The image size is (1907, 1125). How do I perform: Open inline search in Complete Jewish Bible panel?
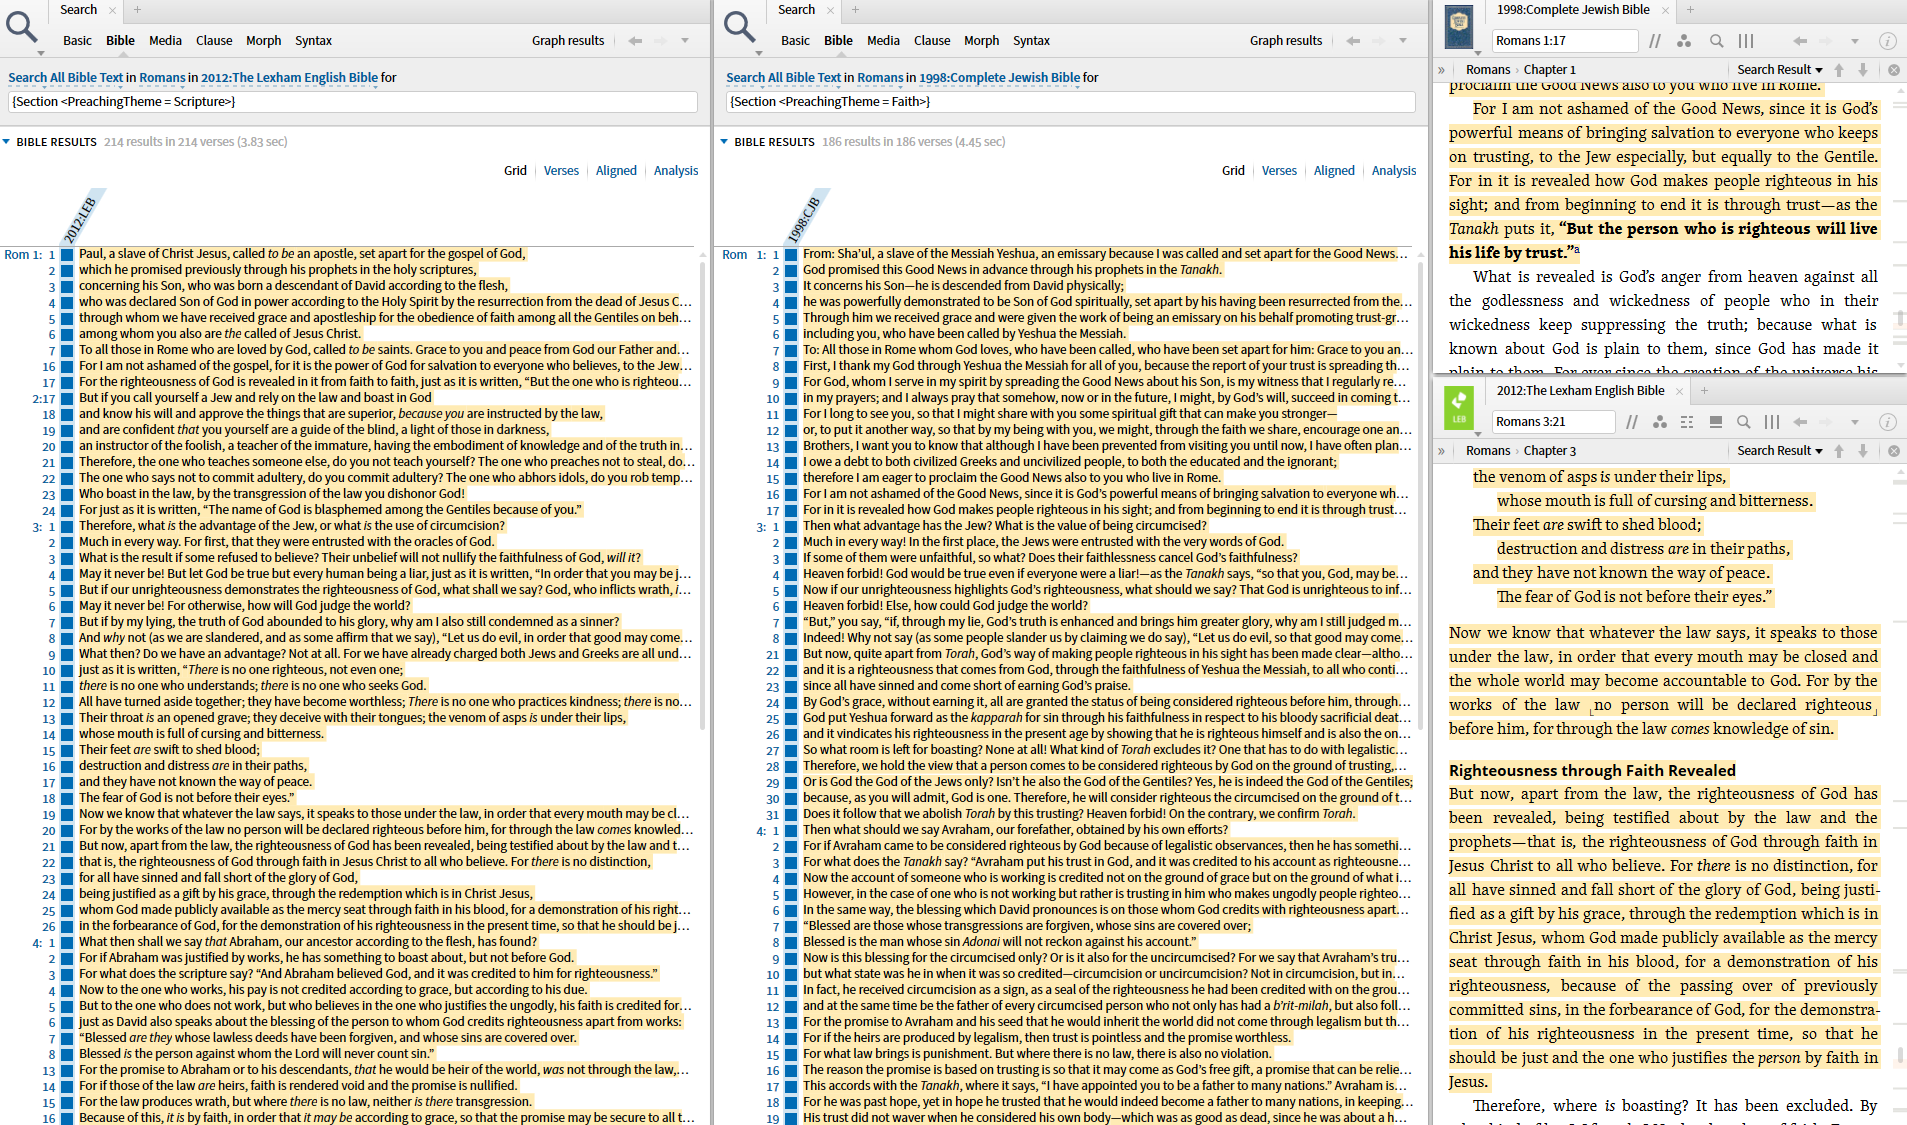pos(1716,41)
